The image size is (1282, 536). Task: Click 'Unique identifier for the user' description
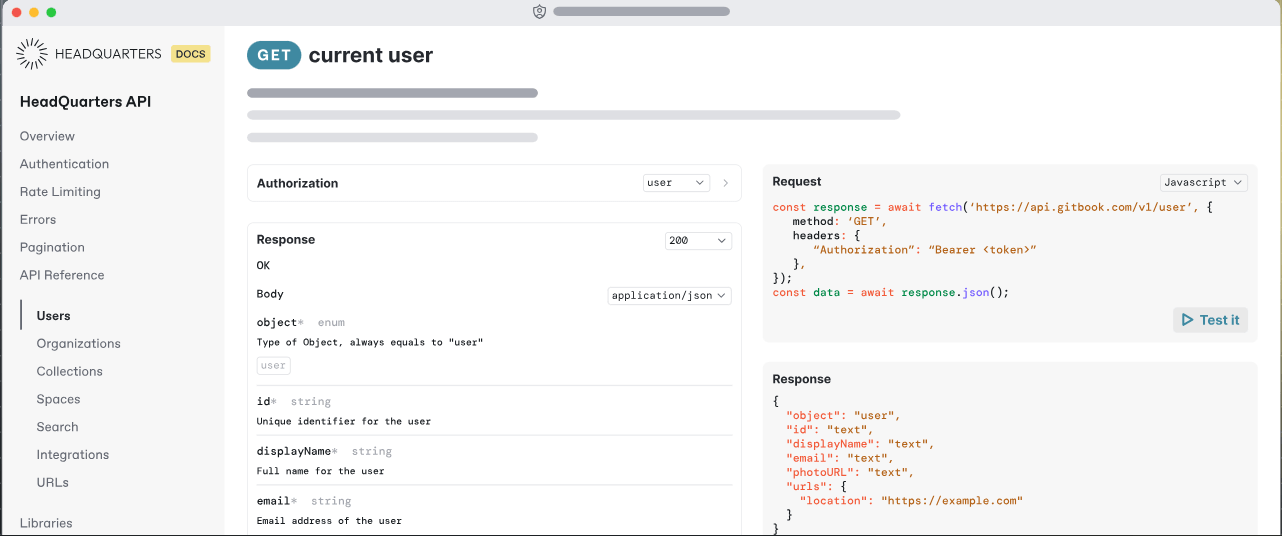(344, 421)
